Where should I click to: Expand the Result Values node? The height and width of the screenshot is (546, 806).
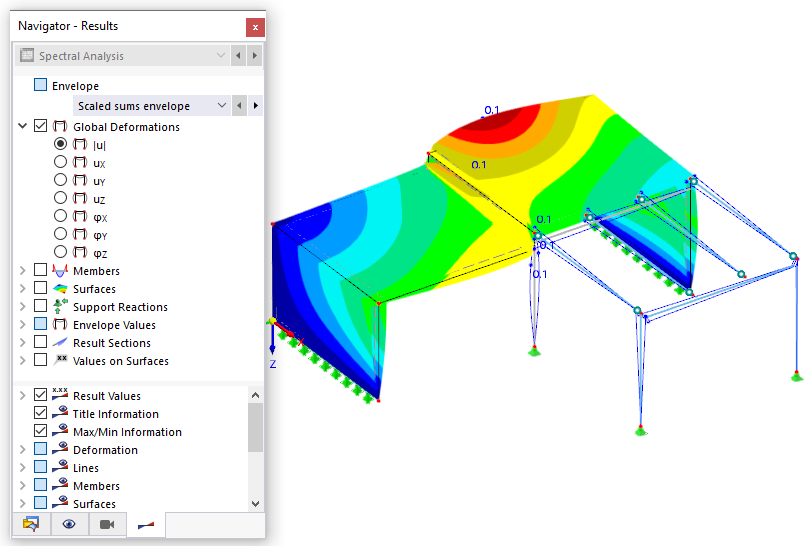pos(23,395)
